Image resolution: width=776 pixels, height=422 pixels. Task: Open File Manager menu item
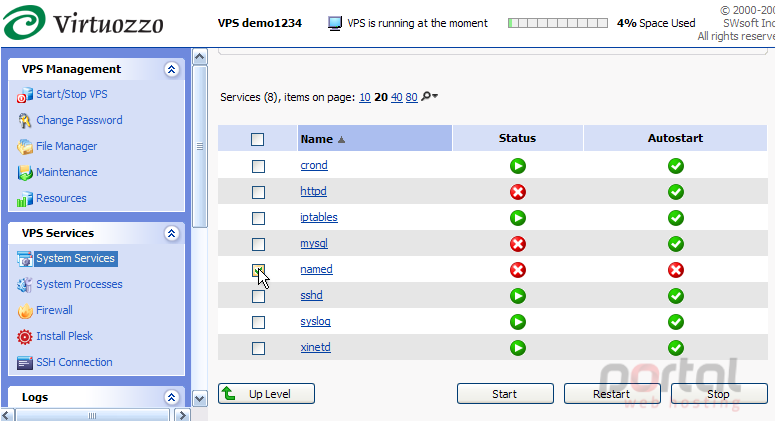click(x=66, y=146)
